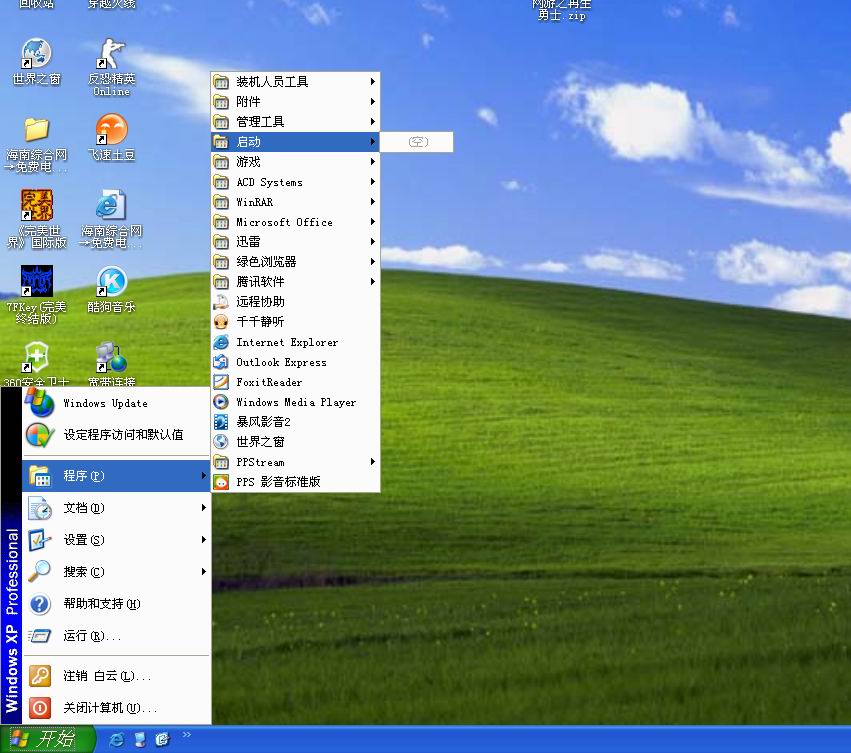
Task: Expand the Microsoft Office folder
Action: [295, 222]
